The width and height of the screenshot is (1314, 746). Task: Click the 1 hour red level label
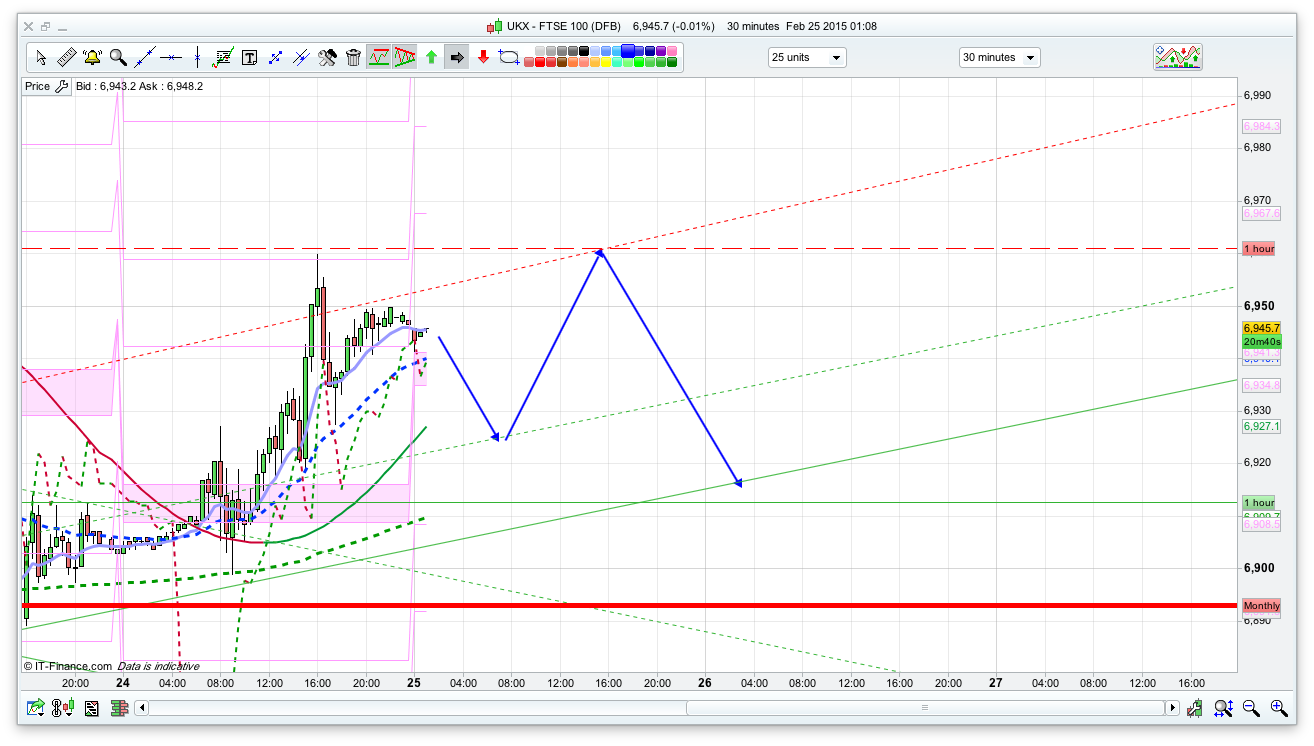[x=1258, y=248]
